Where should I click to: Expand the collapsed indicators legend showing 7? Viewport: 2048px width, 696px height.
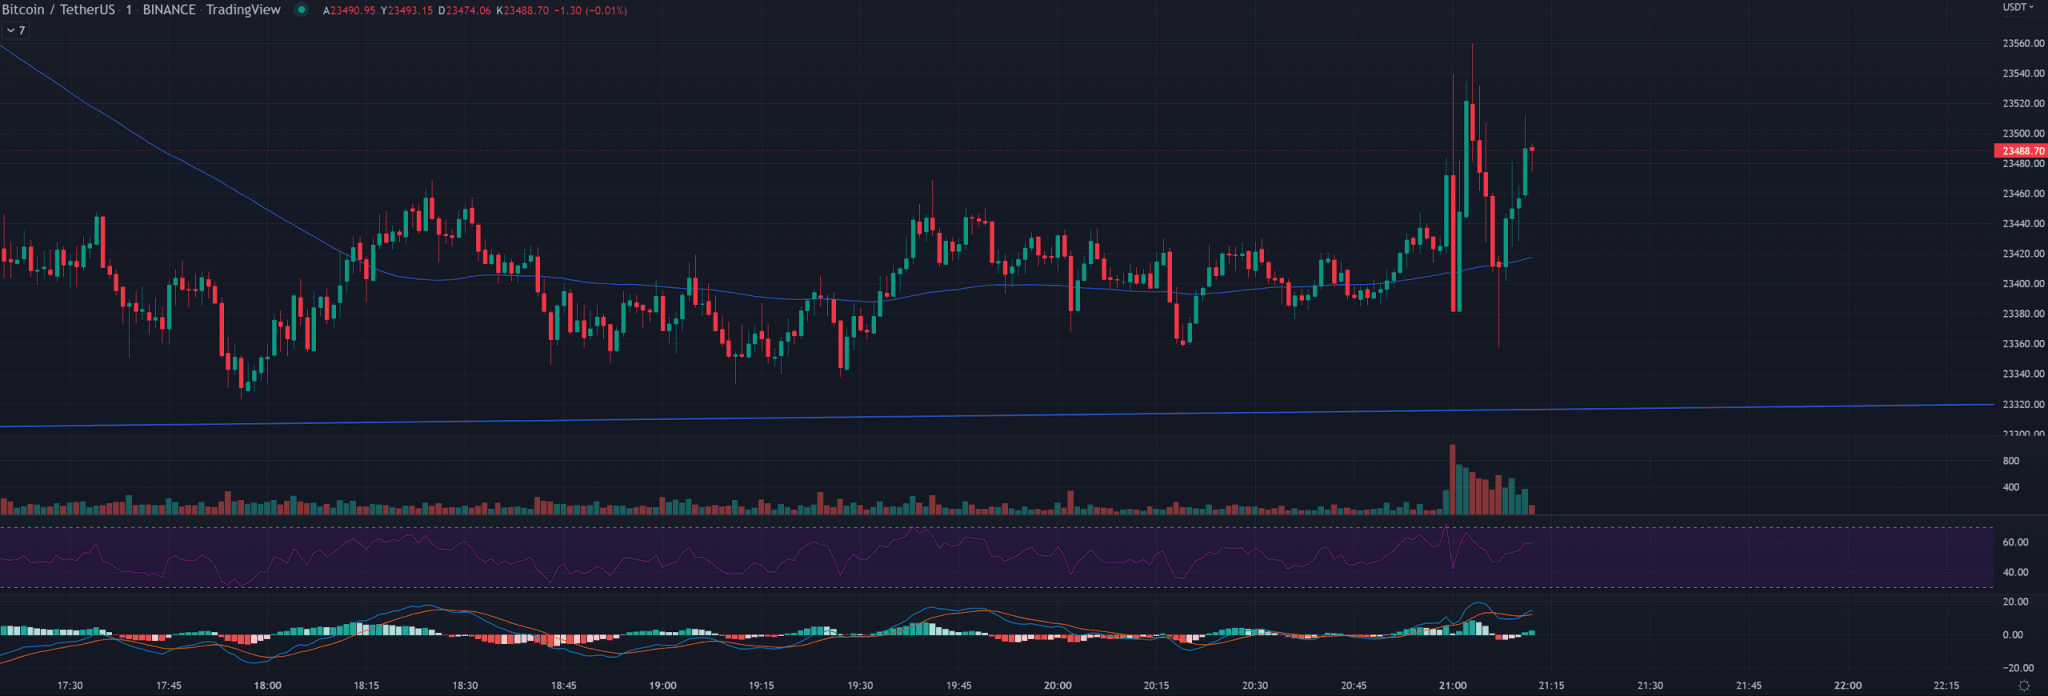[16, 31]
